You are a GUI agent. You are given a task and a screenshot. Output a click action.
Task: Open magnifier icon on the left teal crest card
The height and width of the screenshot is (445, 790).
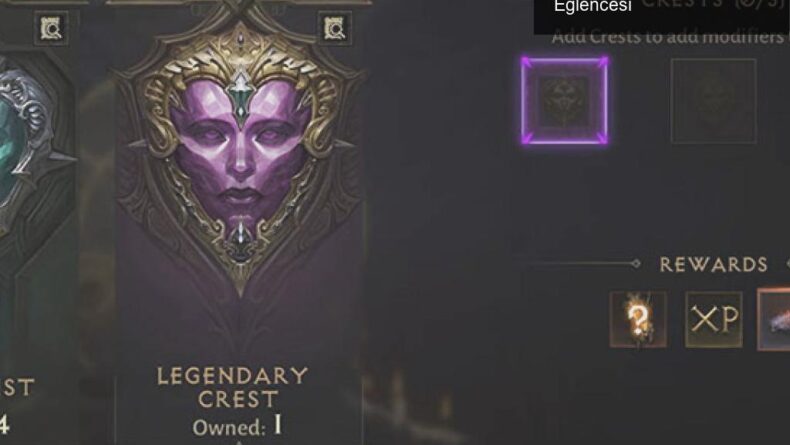tap(51, 29)
